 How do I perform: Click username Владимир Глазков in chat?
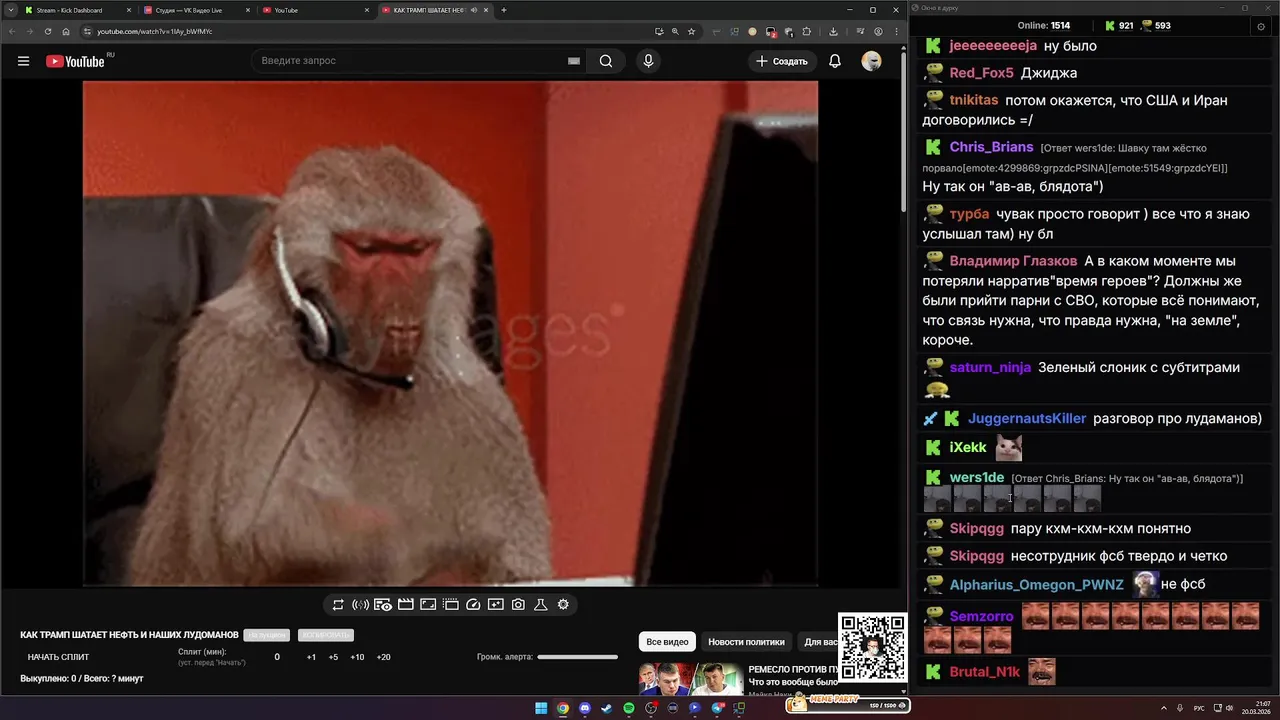click(x=1013, y=261)
